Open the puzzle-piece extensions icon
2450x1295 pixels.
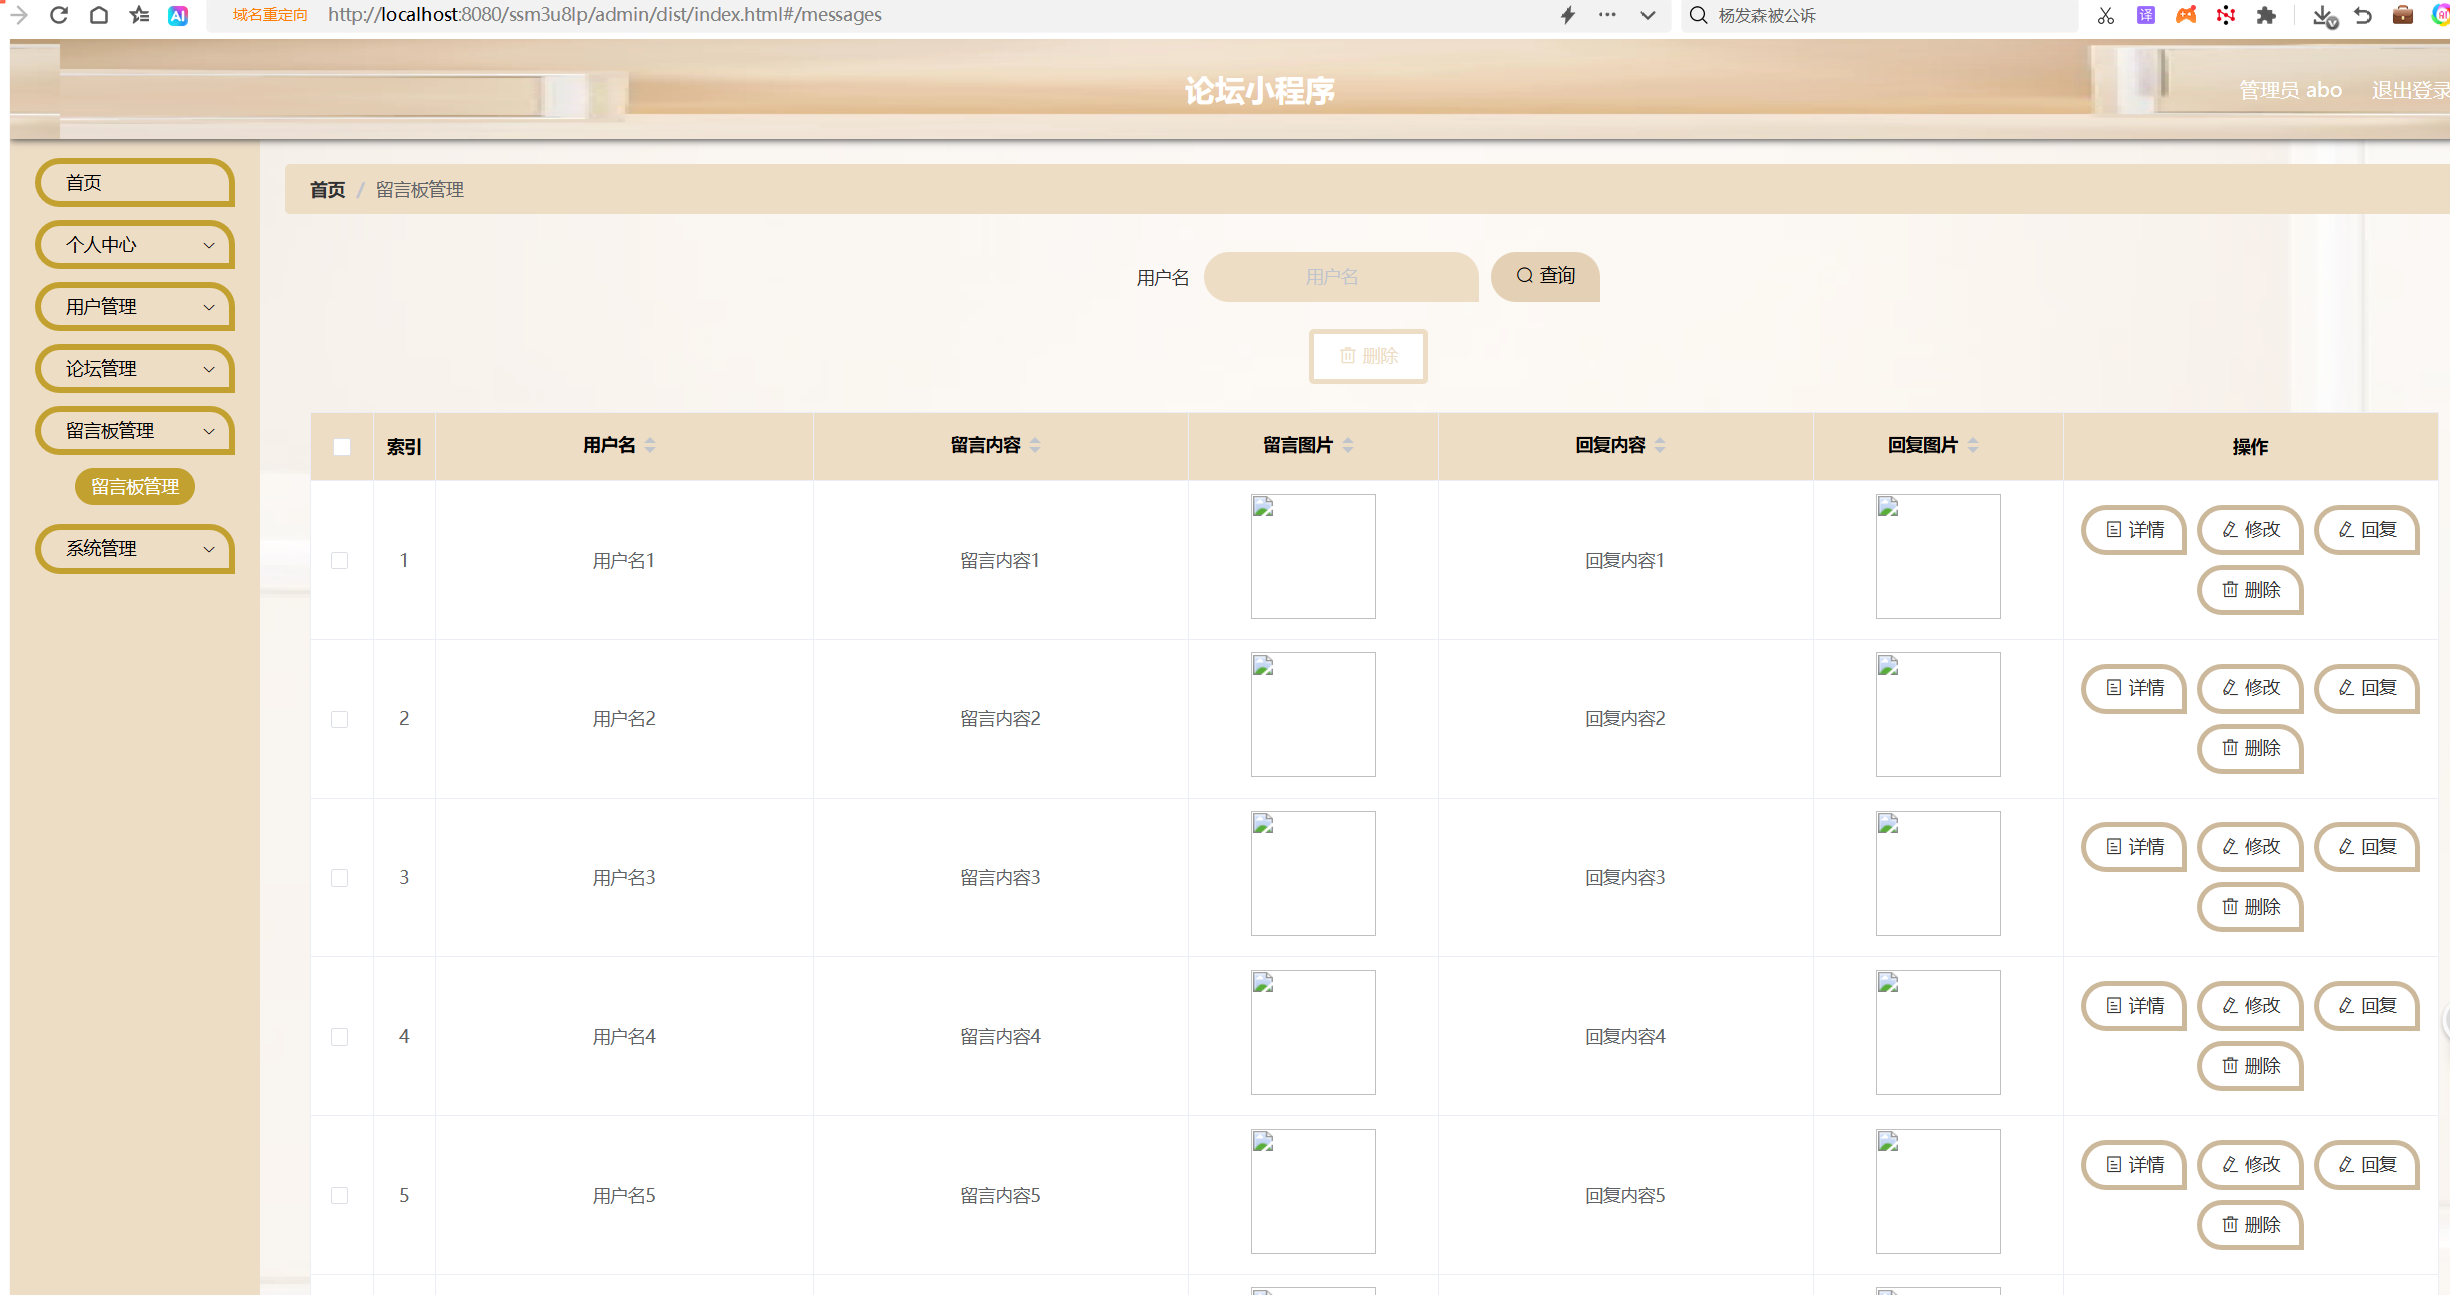2266,15
